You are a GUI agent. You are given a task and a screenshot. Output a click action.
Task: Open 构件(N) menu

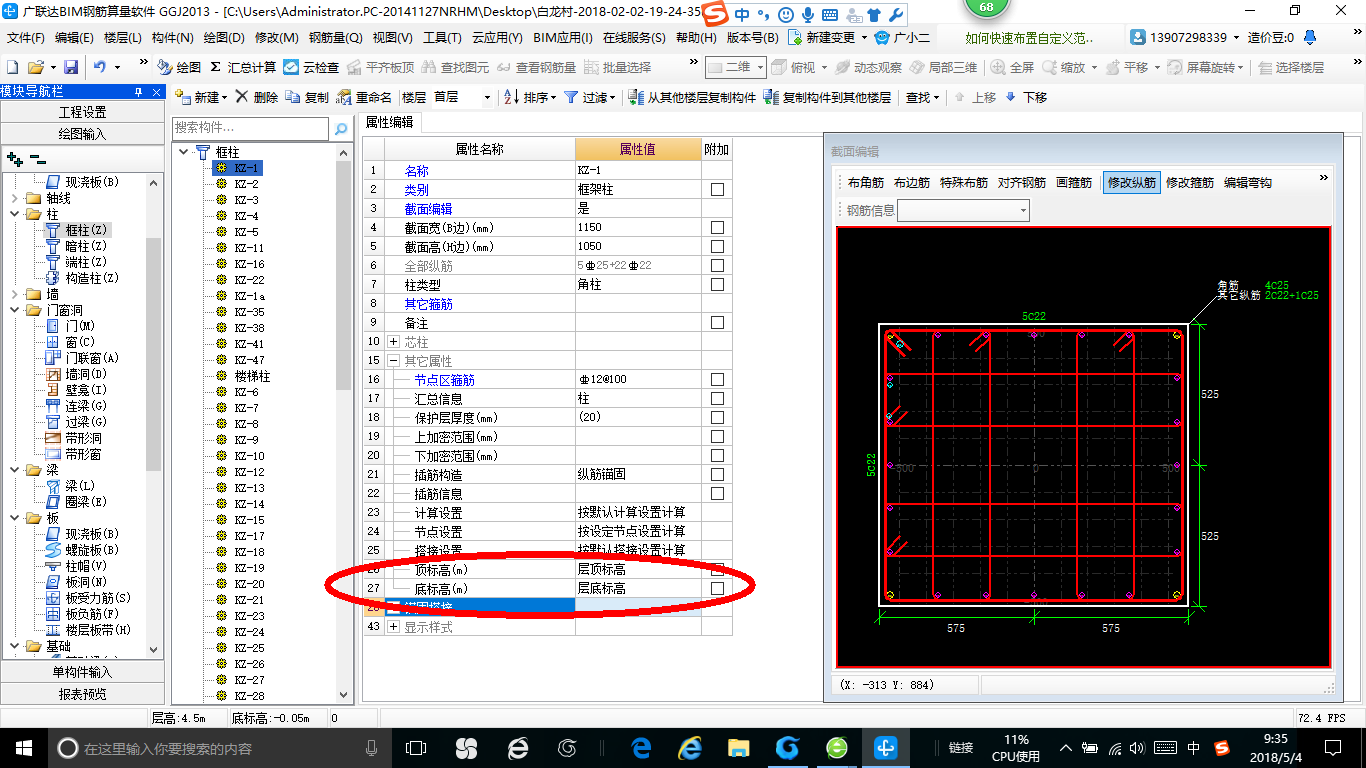pos(173,37)
